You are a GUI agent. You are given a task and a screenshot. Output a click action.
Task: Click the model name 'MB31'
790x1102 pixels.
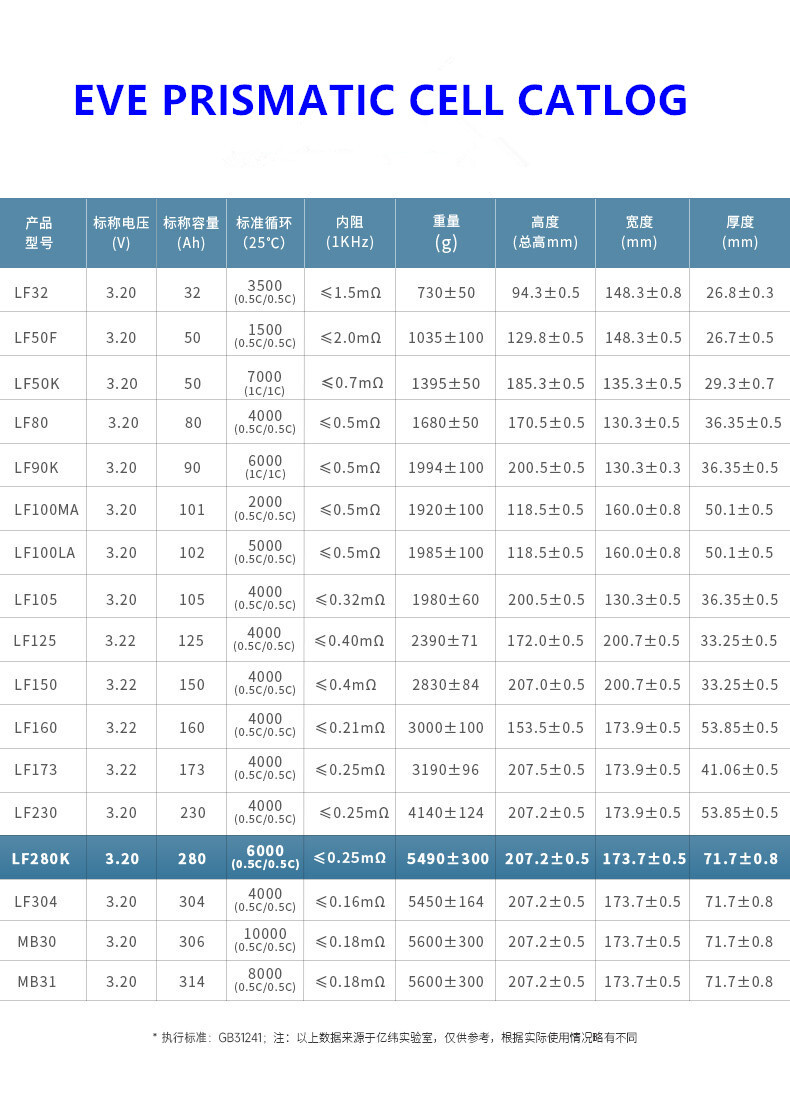37,981
